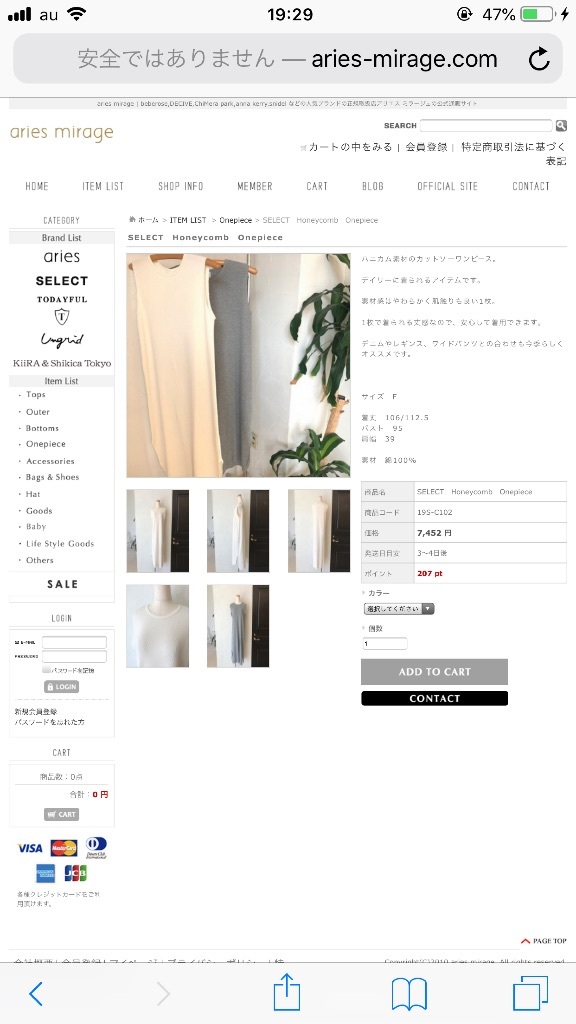Click the ADD TO CART button

[434, 671]
